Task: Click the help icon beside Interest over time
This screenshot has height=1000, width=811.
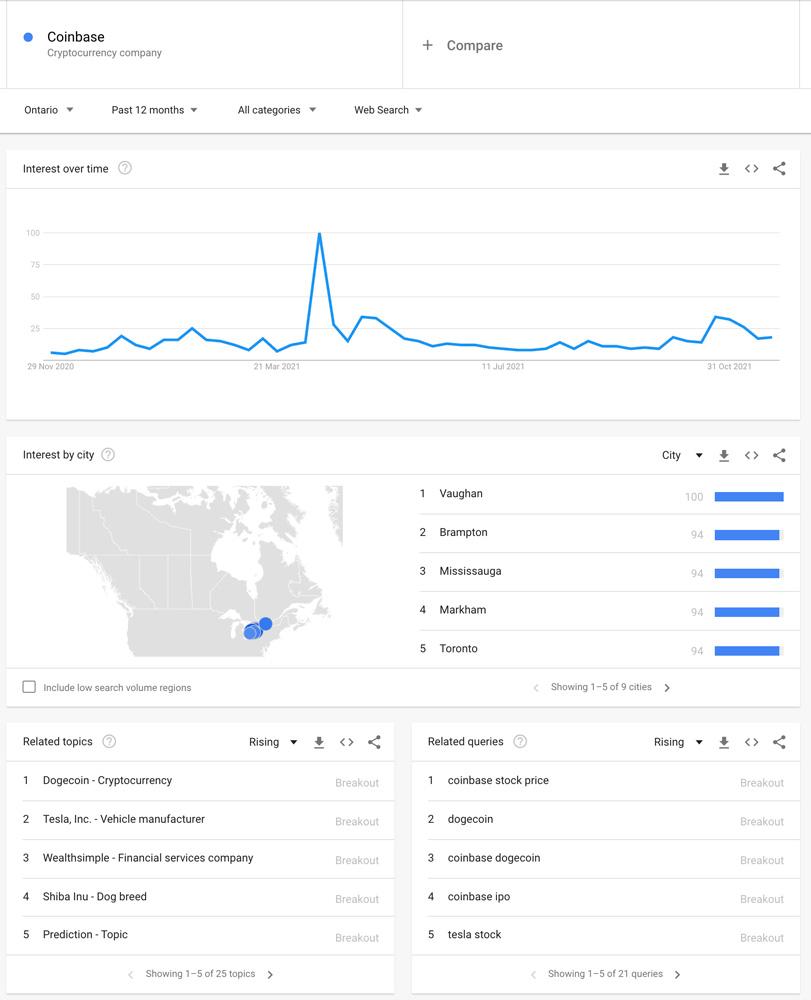Action: (125, 168)
